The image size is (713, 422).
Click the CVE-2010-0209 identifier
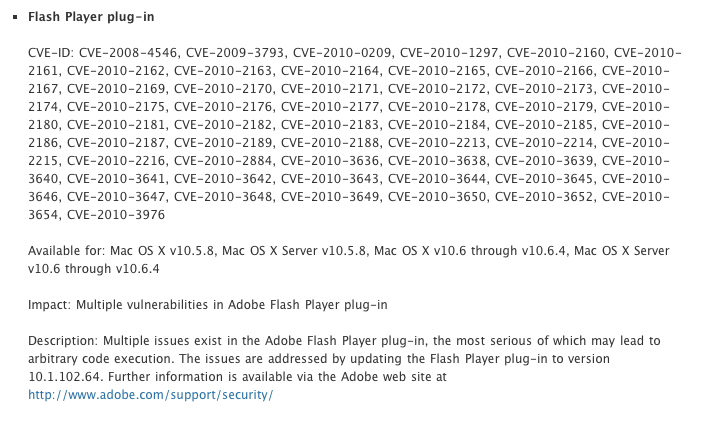click(x=342, y=51)
